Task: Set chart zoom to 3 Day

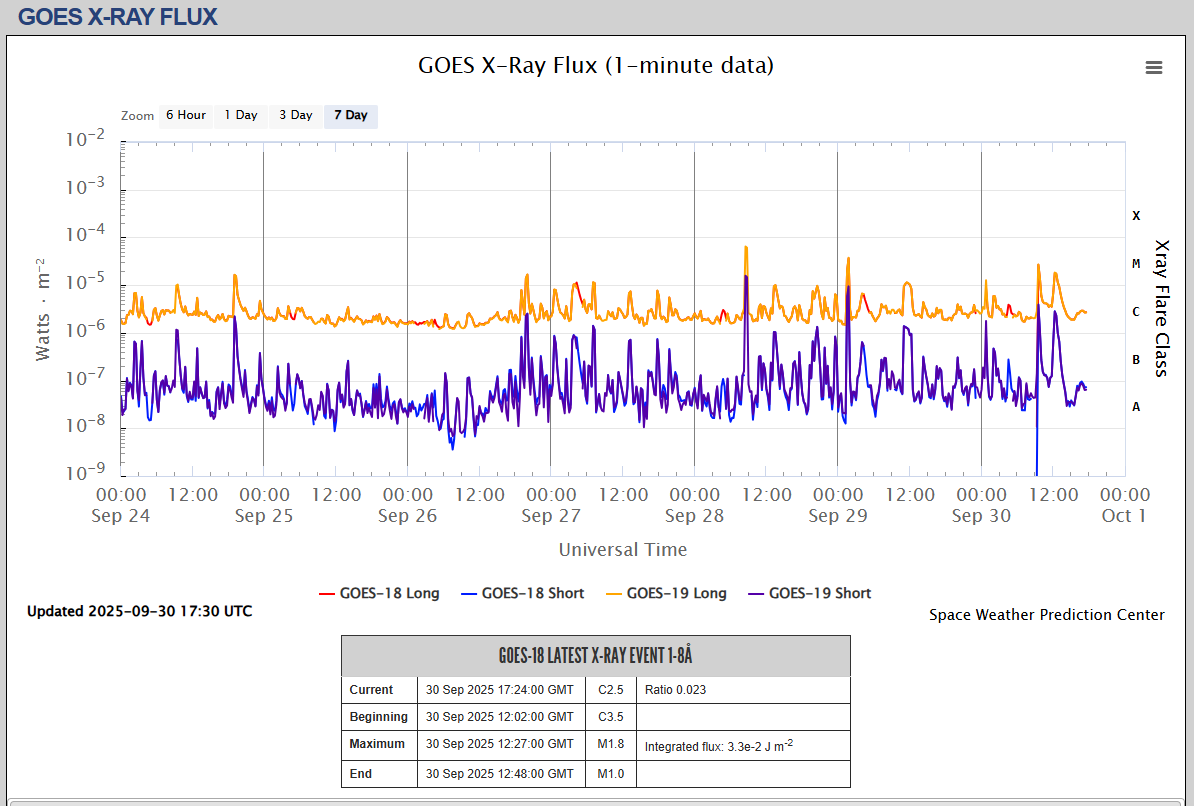Action: (295, 115)
